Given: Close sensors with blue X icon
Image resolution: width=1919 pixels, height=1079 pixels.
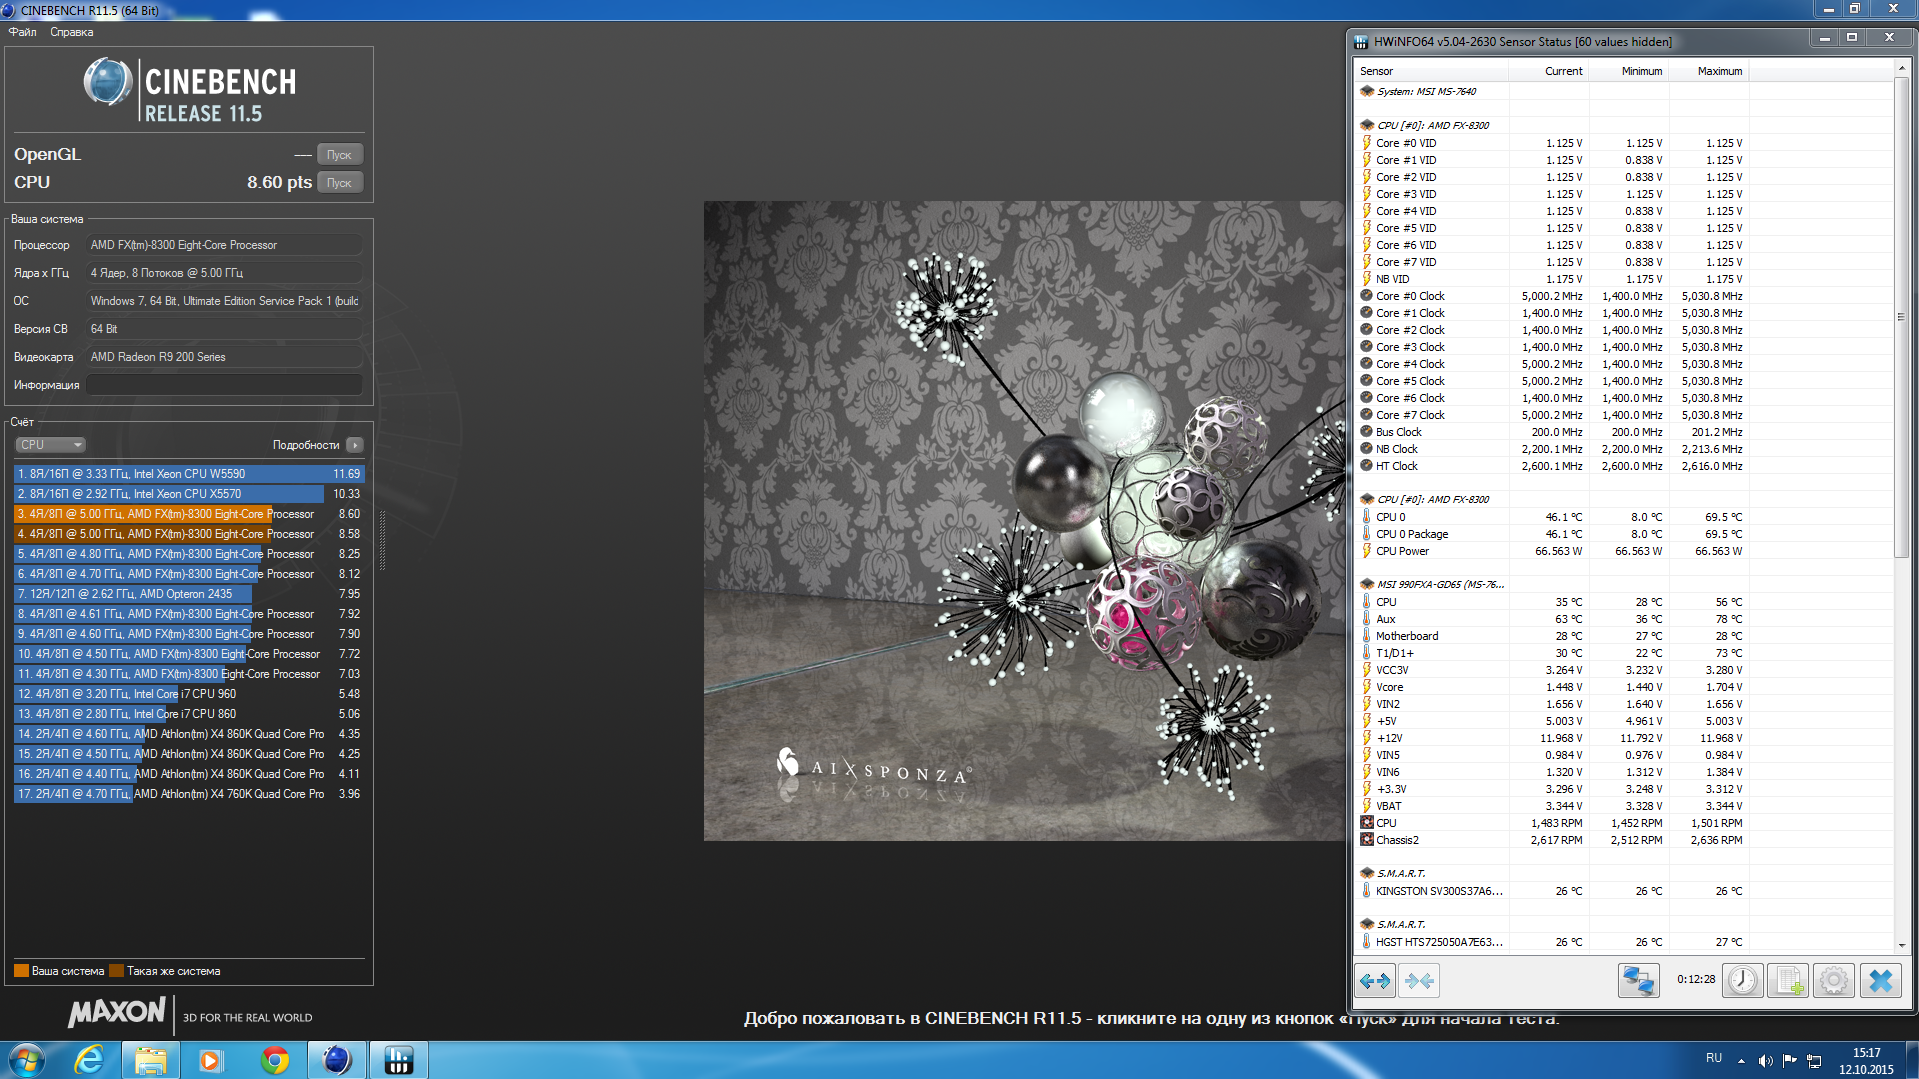Looking at the screenshot, I should (1880, 980).
